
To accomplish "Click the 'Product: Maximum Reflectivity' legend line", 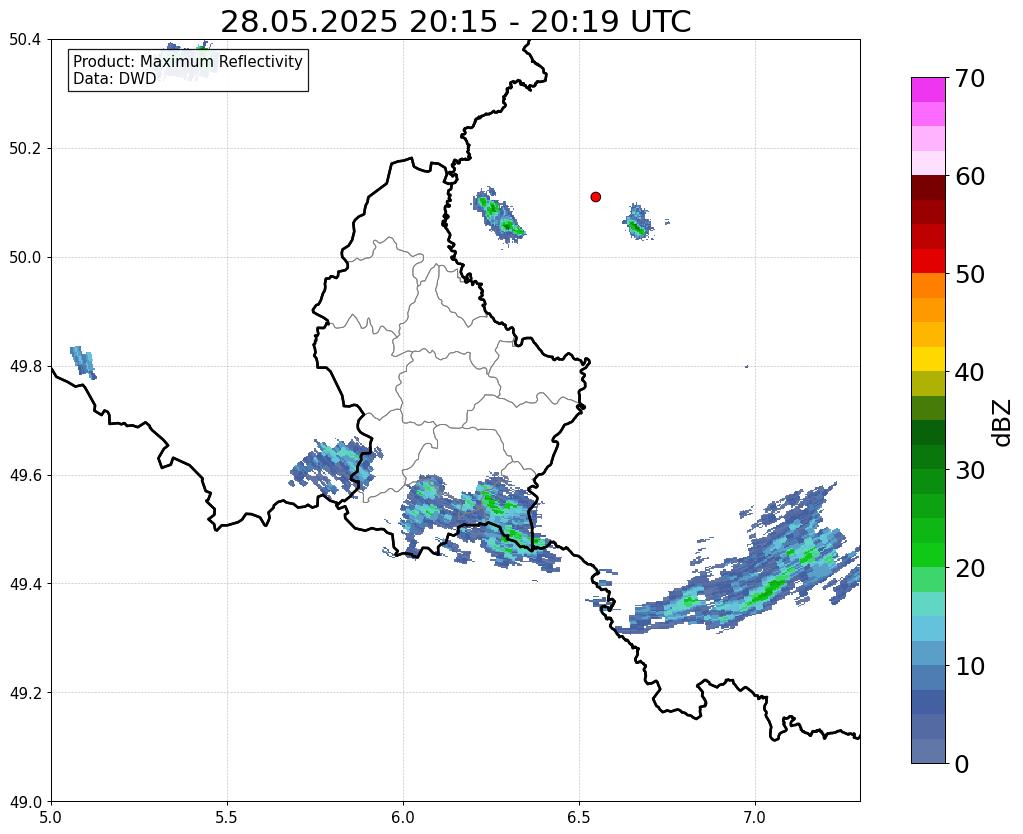I will point(188,61).
